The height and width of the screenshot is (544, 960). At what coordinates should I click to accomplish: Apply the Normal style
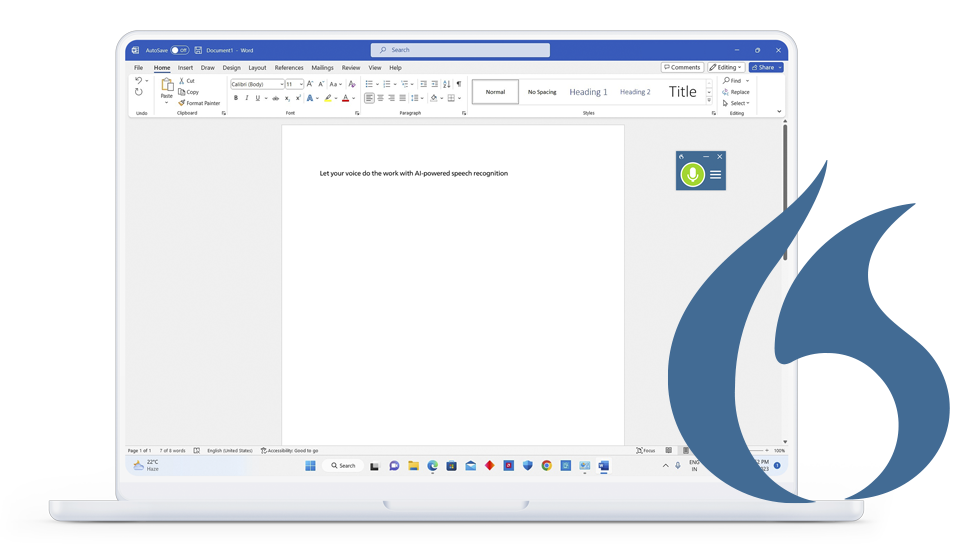(495, 92)
